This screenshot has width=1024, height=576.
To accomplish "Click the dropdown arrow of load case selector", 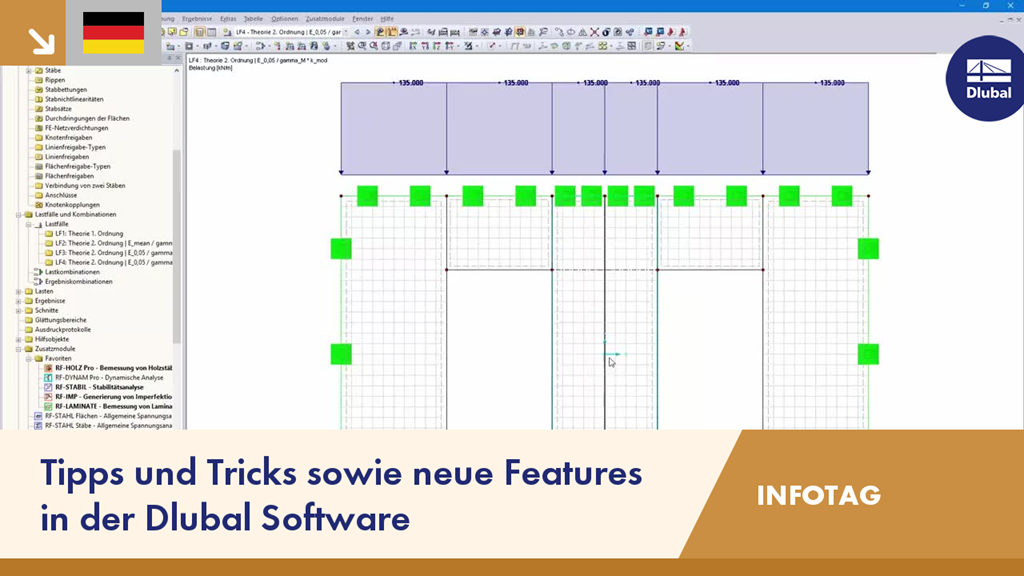I will 345,32.
